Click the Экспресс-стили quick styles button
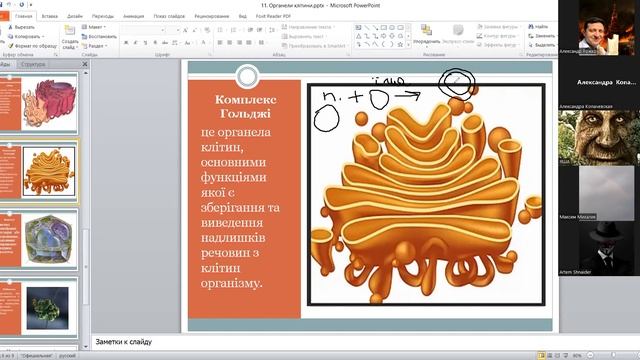 pos(458,35)
